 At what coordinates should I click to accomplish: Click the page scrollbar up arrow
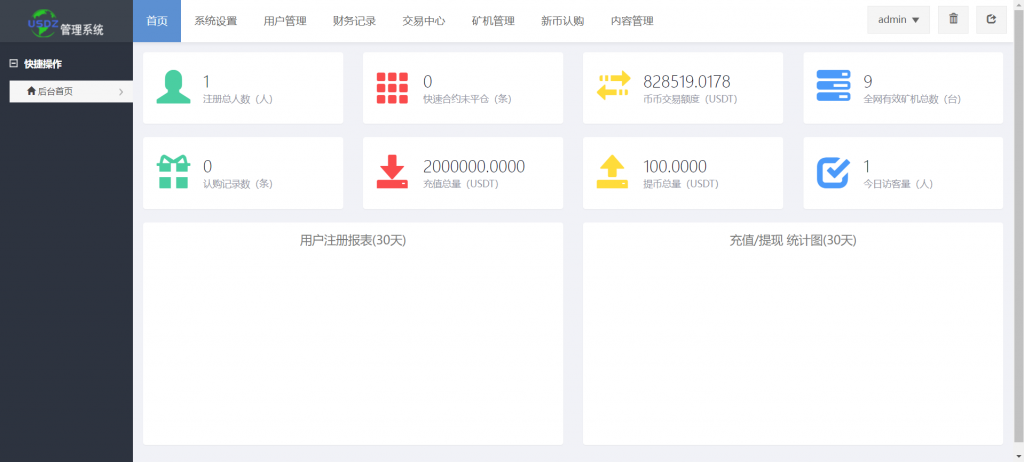pyautogui.click(x=1019, y=5)
